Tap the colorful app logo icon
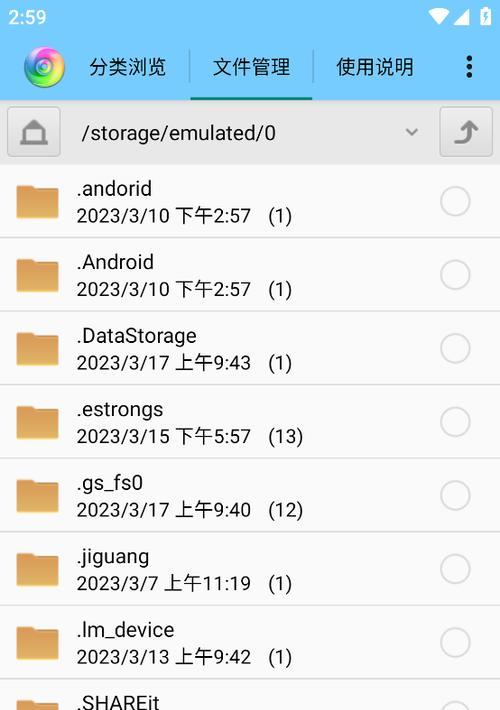This screenshot has height=710, width=500. click(x=44, y=67)
